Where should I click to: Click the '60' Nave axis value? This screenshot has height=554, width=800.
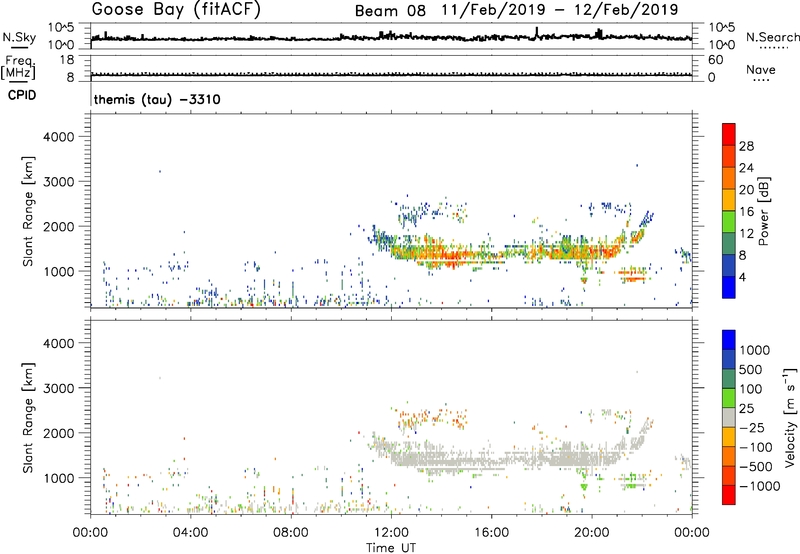click(715, 60)
